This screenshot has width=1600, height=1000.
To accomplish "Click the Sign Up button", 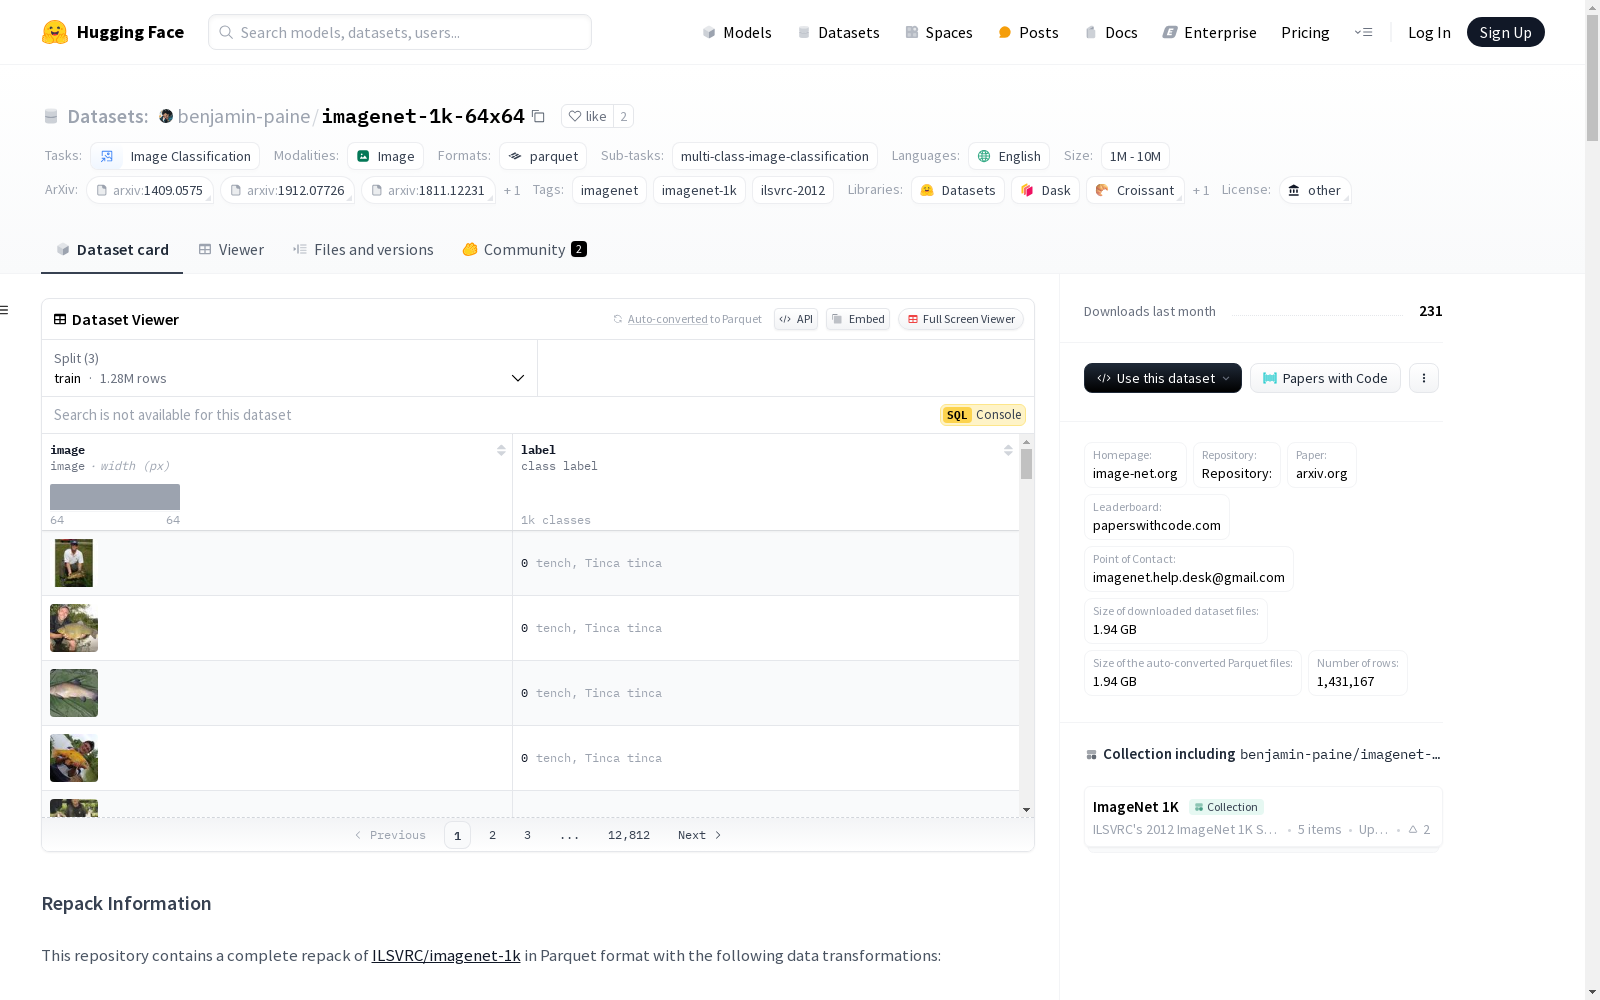I will [x=1505, y=32].
